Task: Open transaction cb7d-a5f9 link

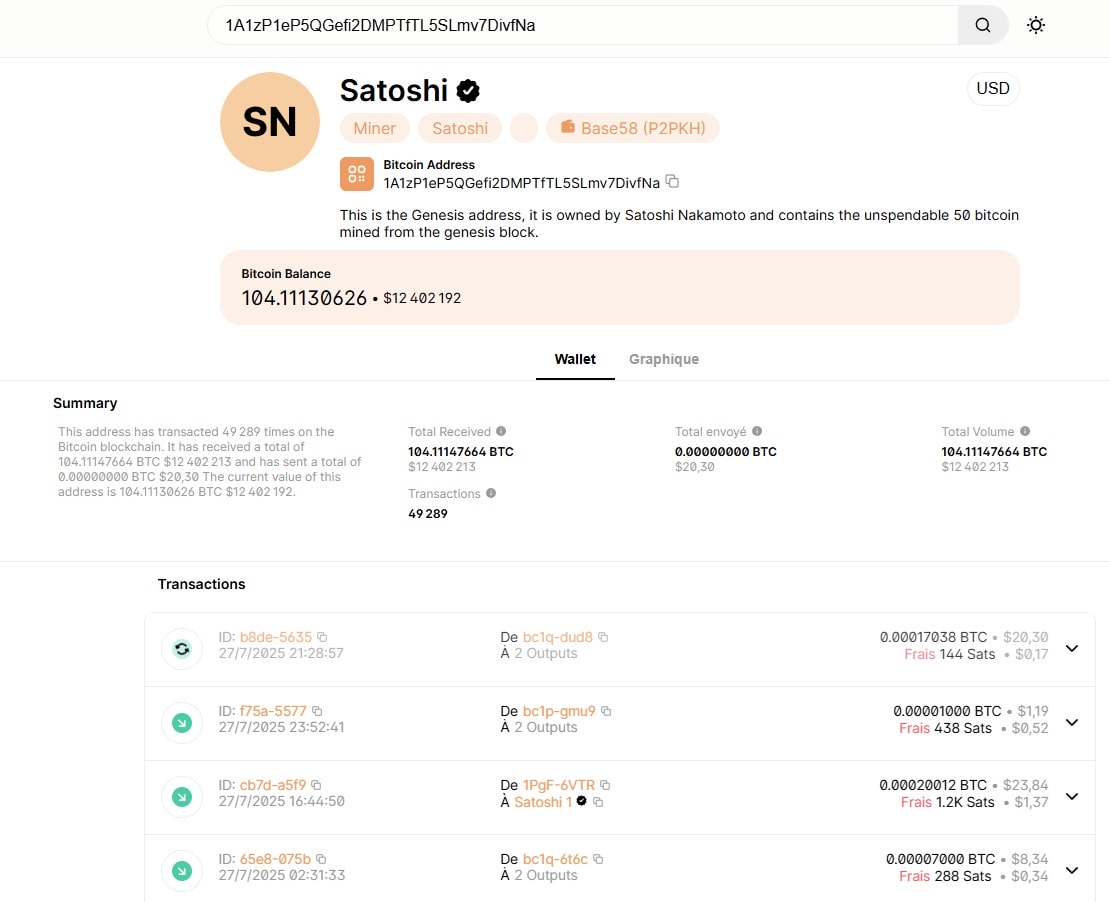Action: tap(273, 785)
